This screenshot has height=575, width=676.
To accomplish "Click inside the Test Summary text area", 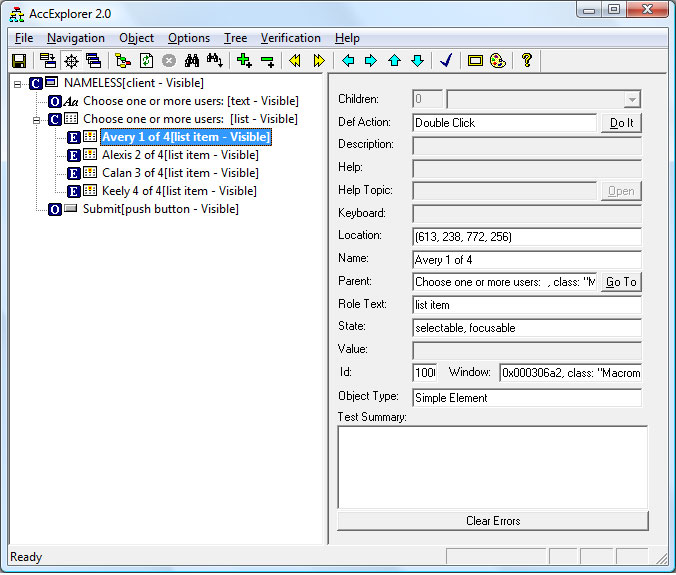I will click(x=492, y=467).
